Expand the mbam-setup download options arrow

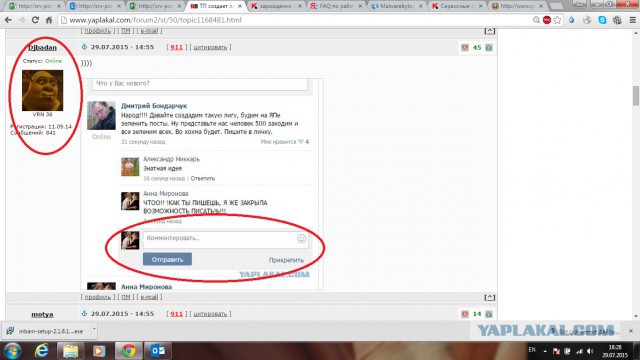[94, 329]
